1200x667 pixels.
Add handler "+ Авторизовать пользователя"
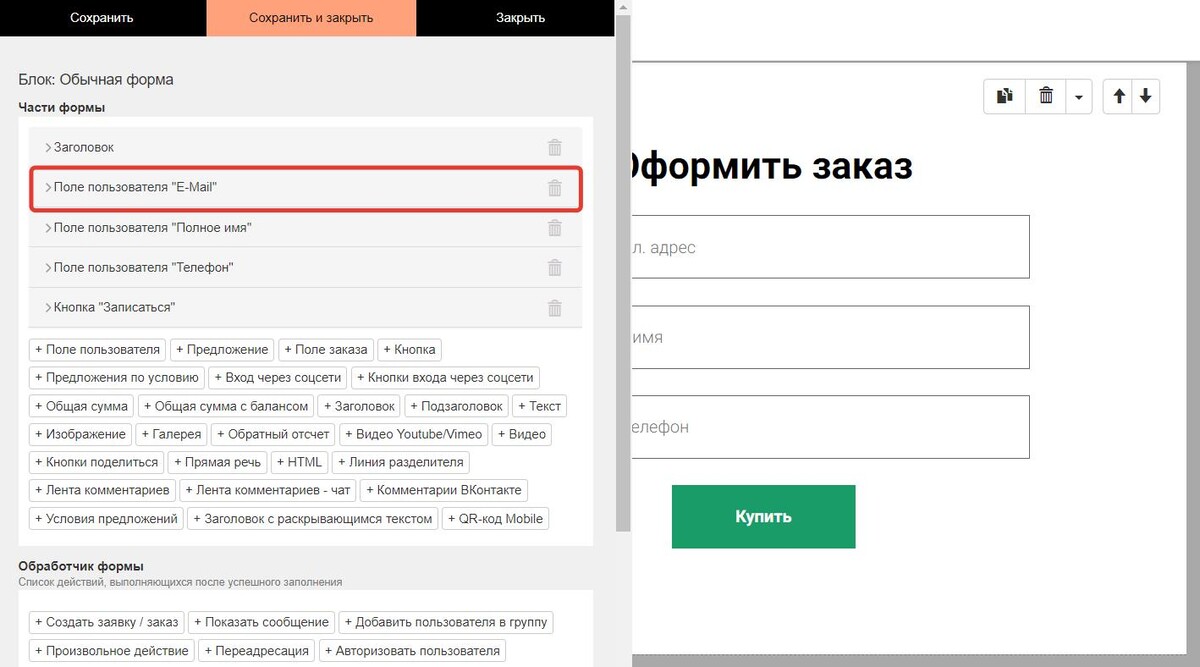point(411,650)
